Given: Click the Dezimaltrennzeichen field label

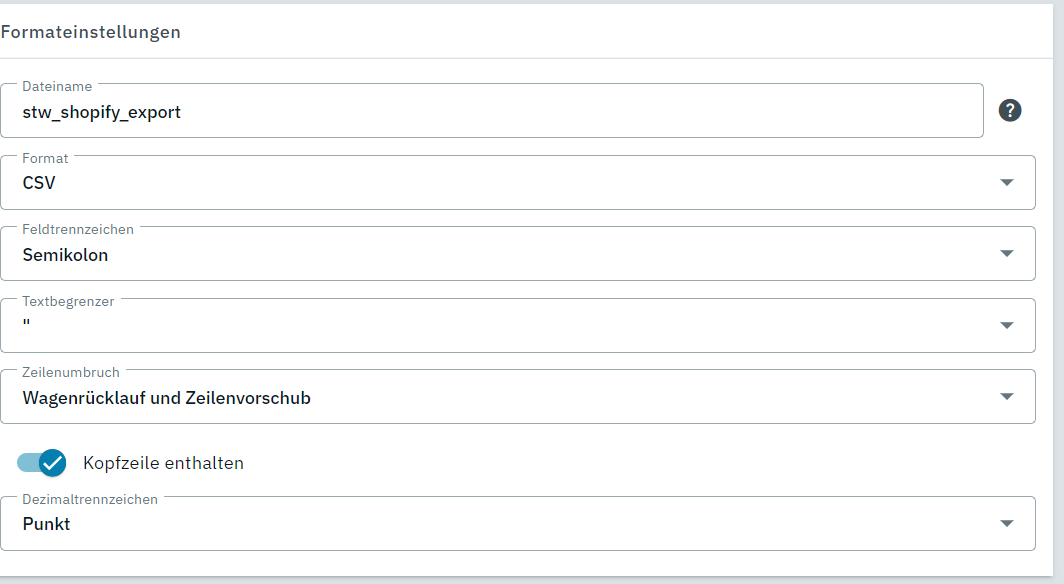Looking at the screenshot, I should tap(90, 499).
